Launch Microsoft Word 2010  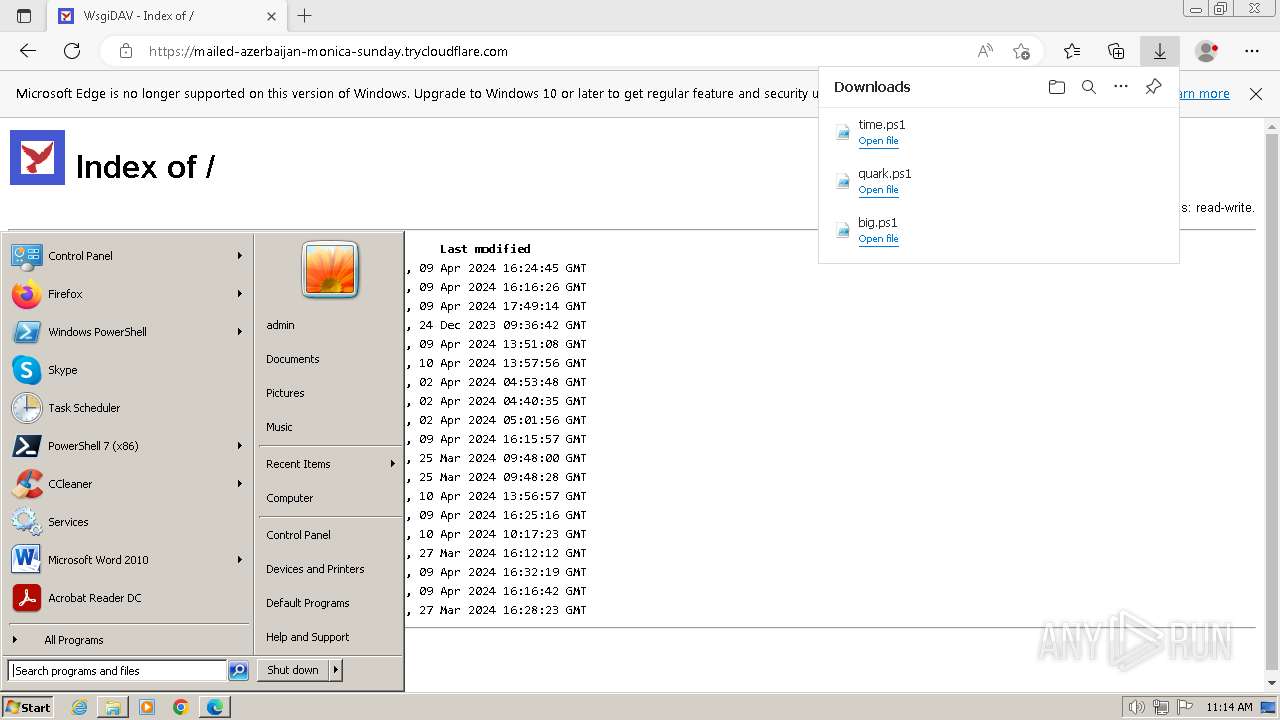(x=128, y=560)
